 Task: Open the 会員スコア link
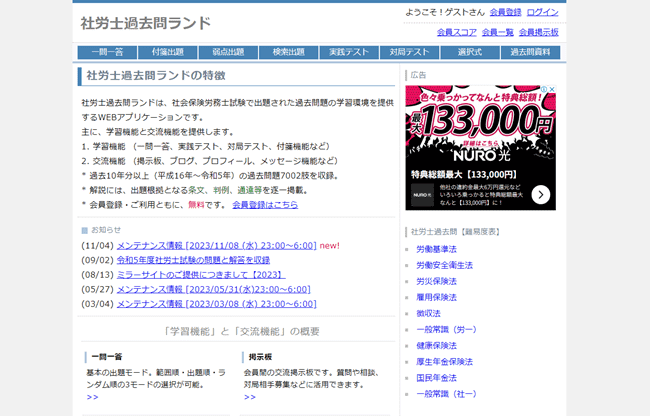[x=456, y=32]
